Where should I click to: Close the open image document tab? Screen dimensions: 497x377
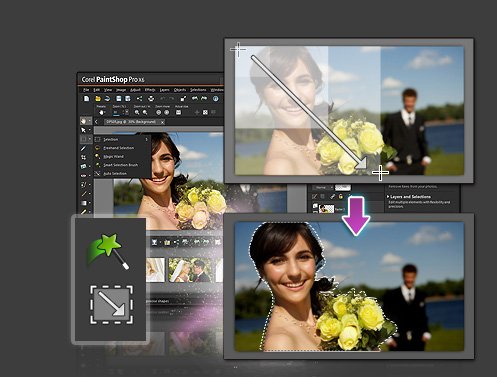162,122
